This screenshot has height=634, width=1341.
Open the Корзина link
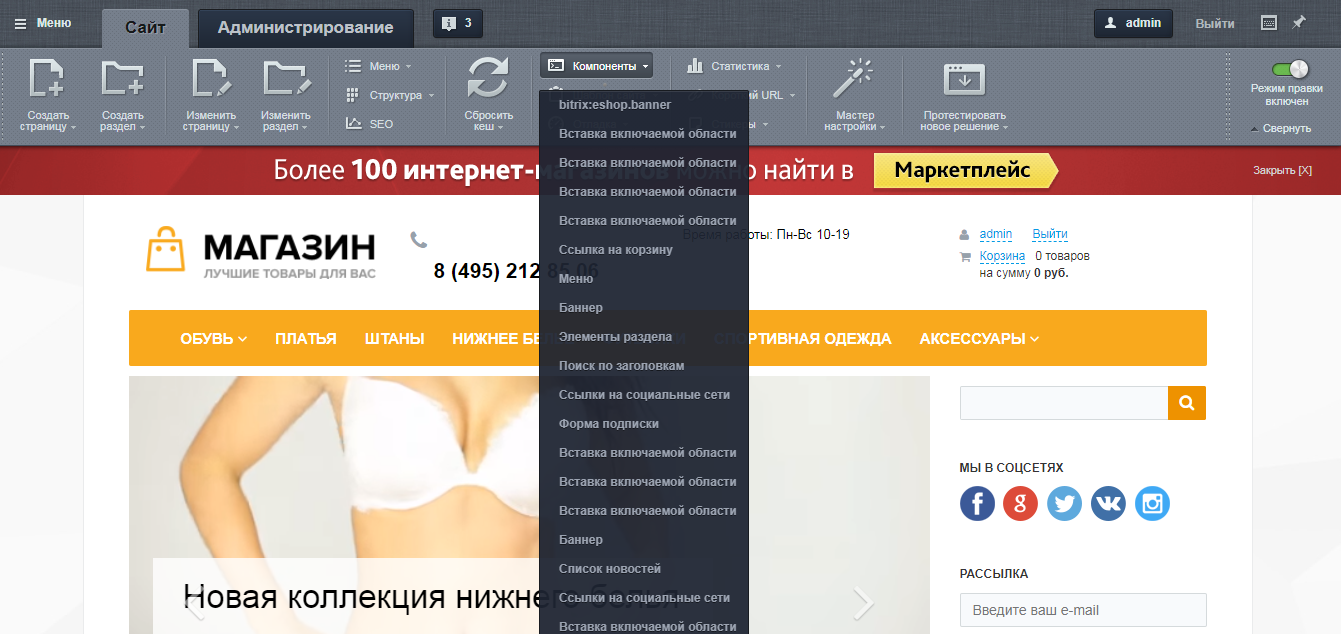(1003, 255)
